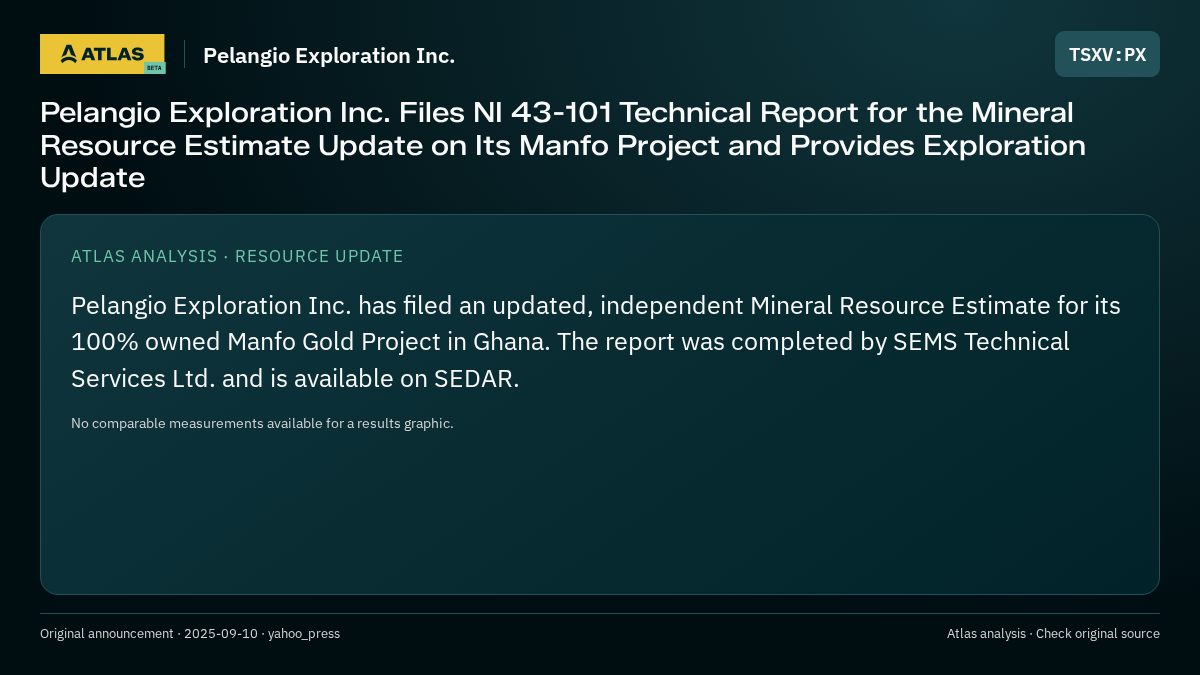
Task: Click the summary paragraph mentioning Manfo Gold Project
Action: (x=596, y=342)
